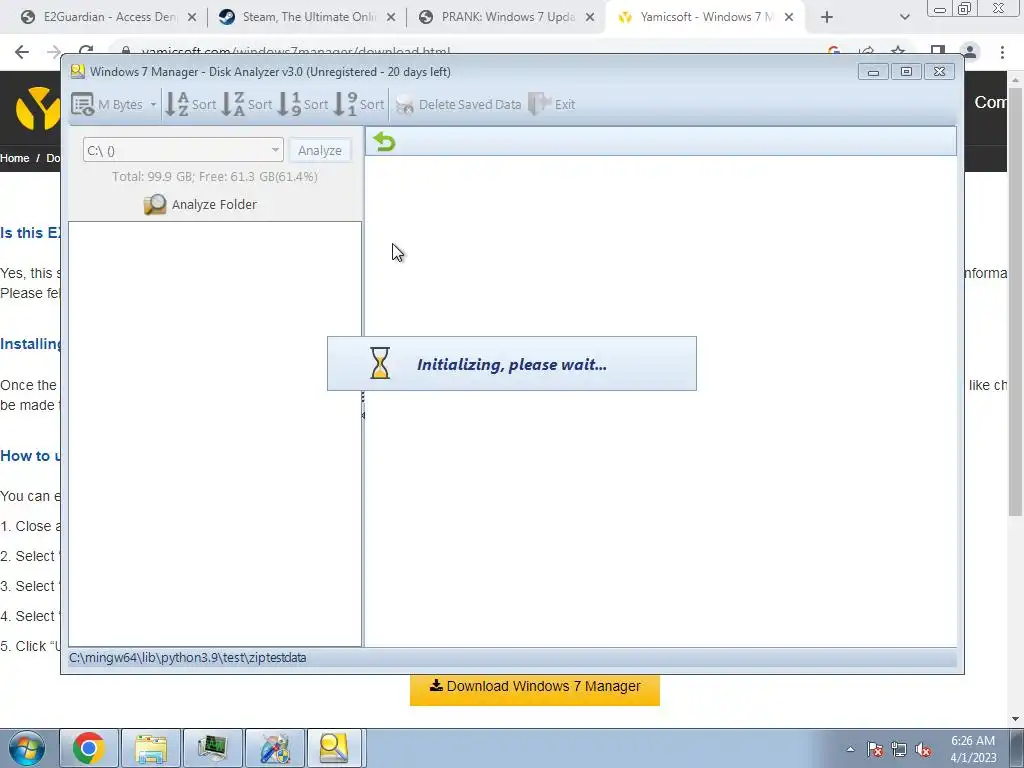The width and height of the screenshot is (1024, 768).
Task: Click Disk Analyzer magnifier taskbar icon
Action: 334,748
